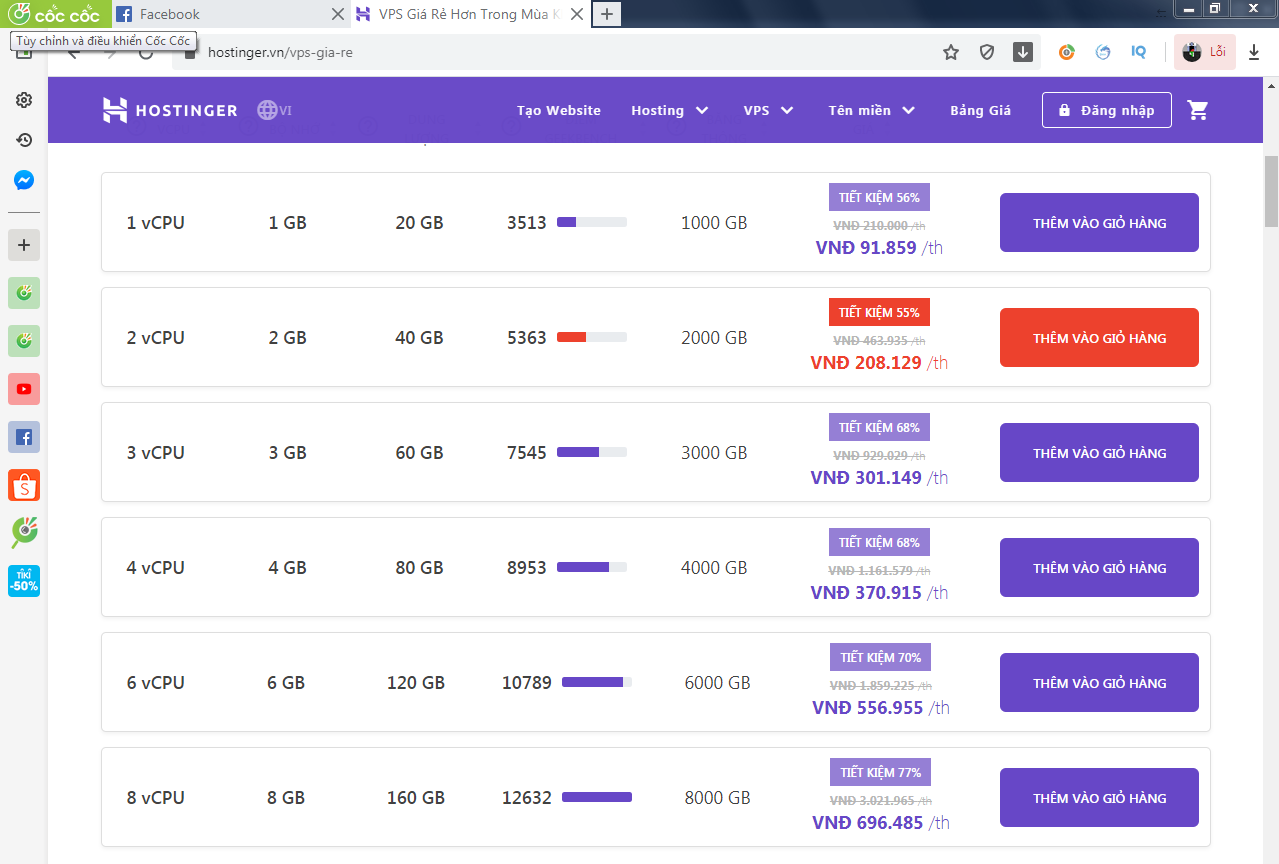The width and height of the screenshot is (1279, 864).
Task: Open browser downloads arrow at toolbar end
Action: pos(1254,52)
